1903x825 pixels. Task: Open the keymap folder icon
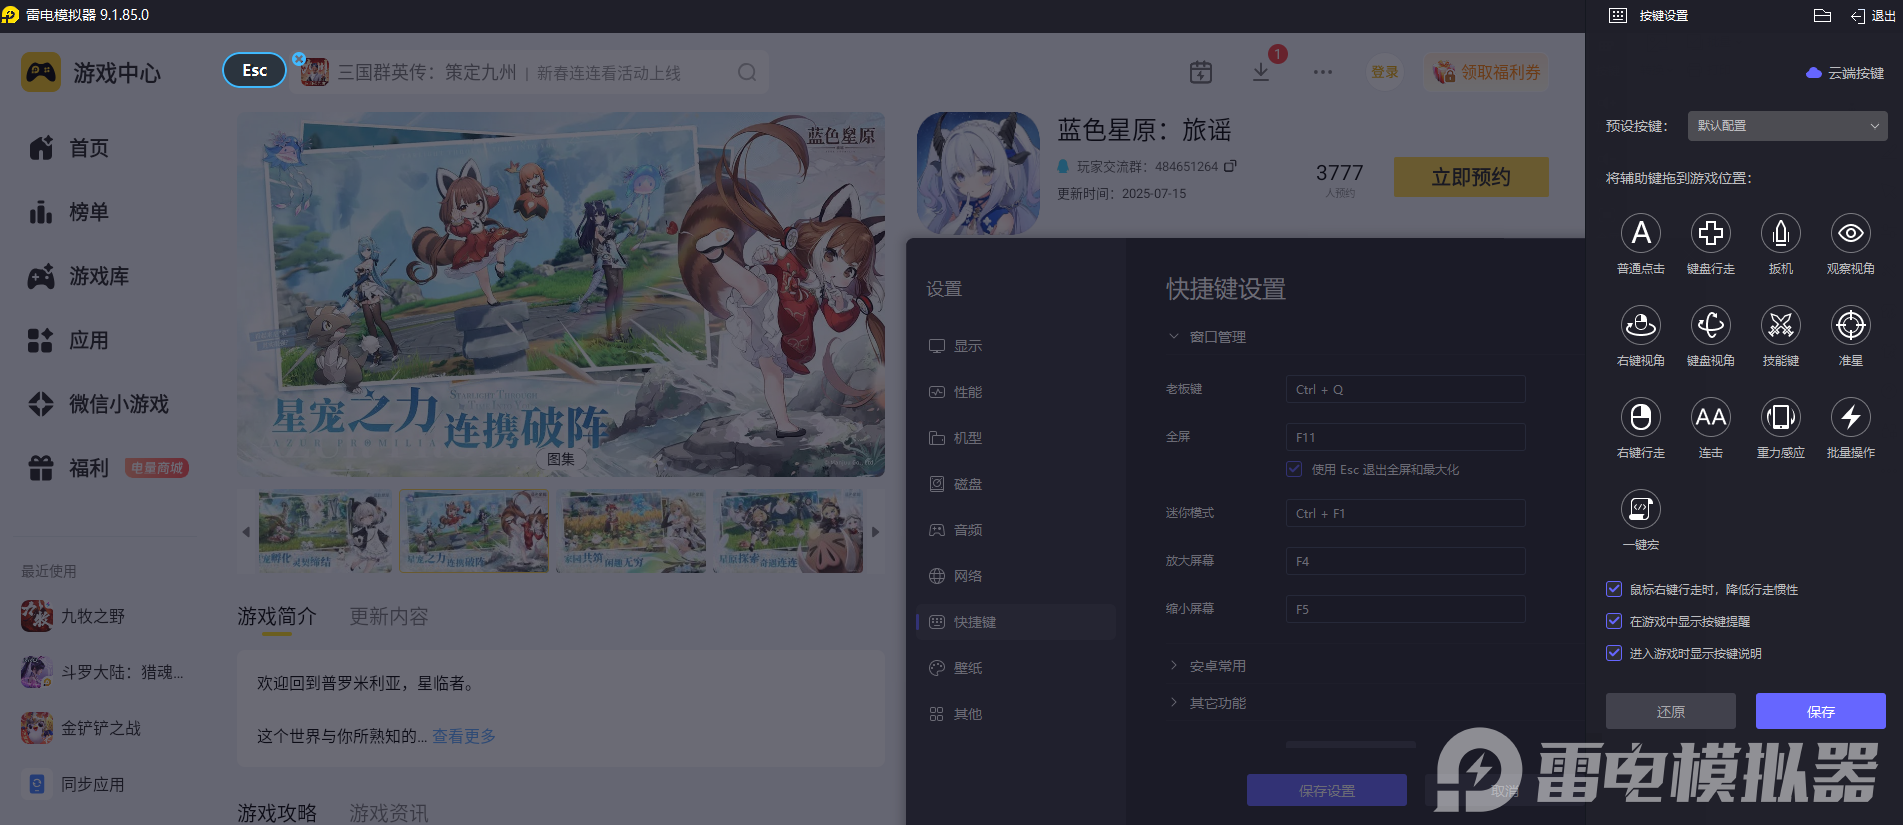pos(1822,15)
